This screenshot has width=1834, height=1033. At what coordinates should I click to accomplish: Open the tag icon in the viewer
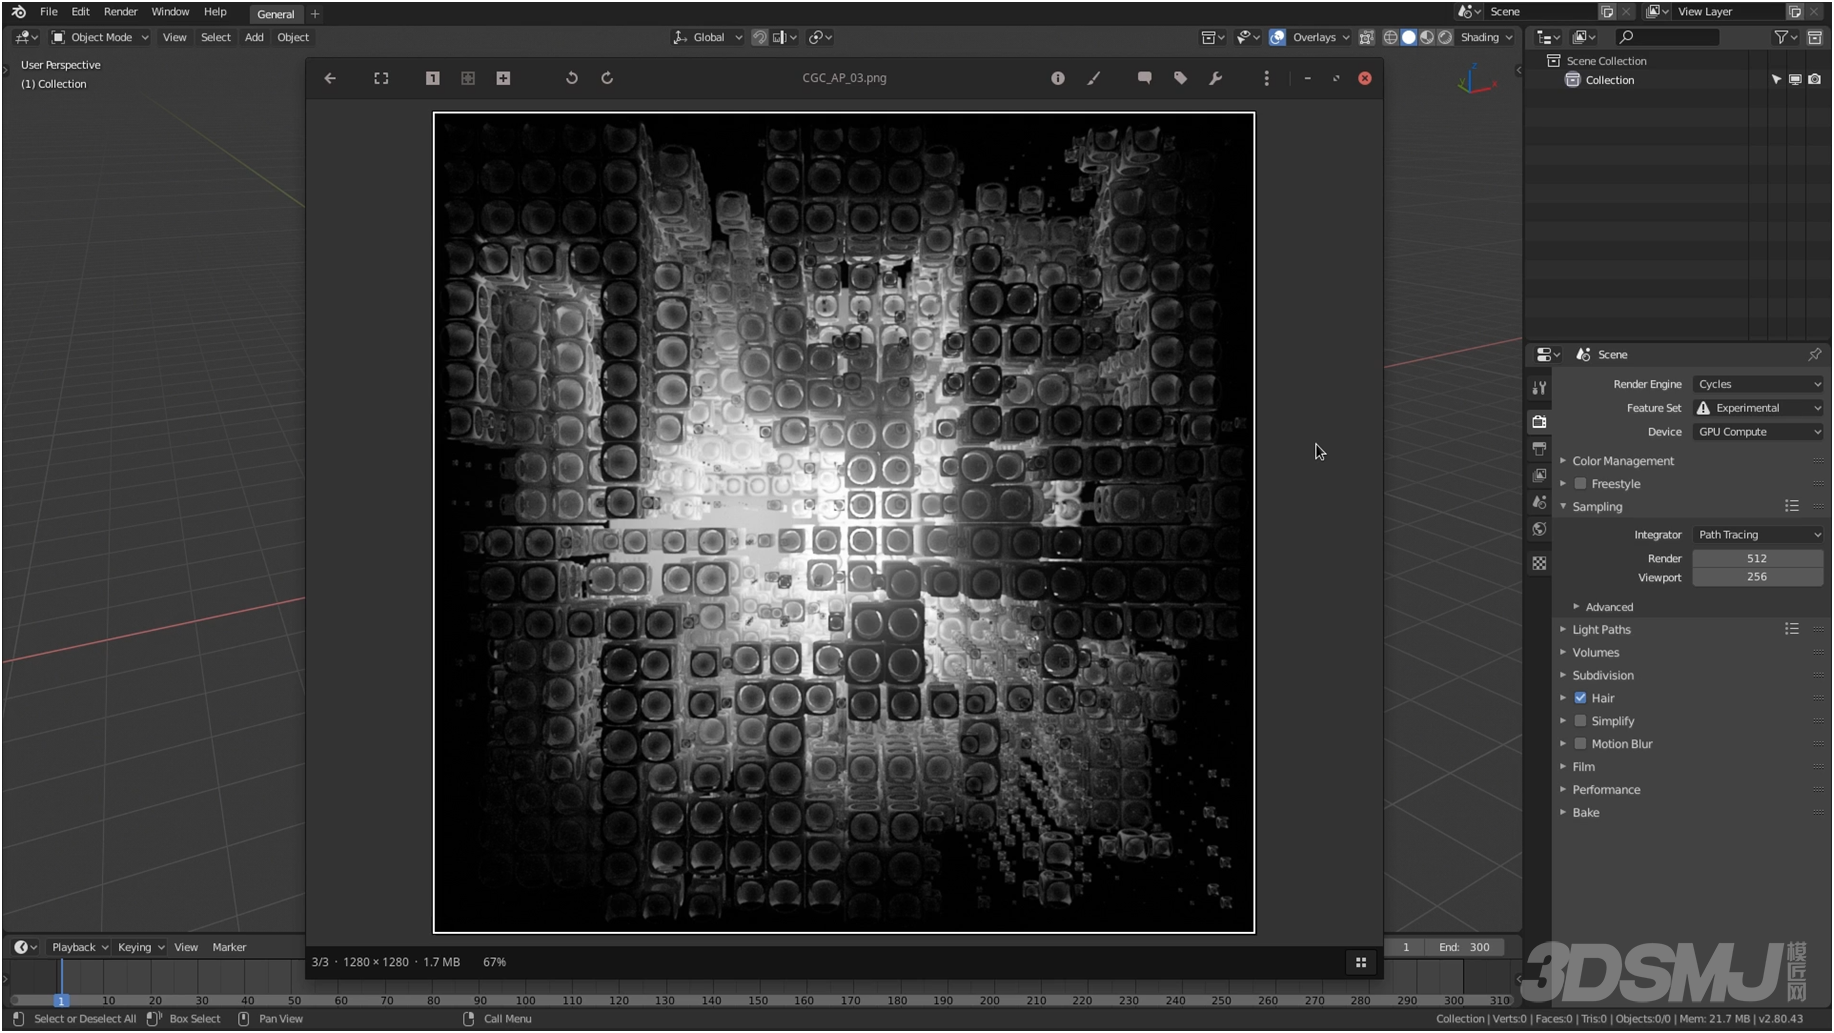(1181, 78)
